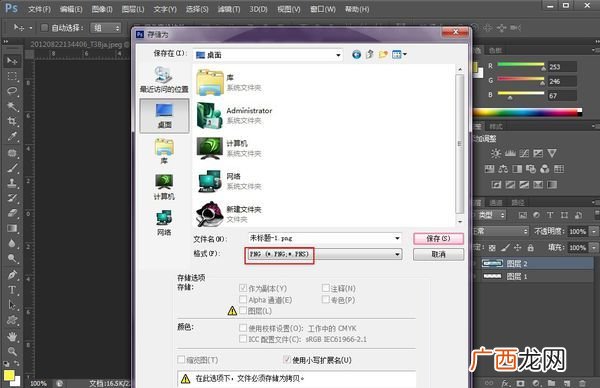Open the 图像(I) menu
Image resolution: width=600 pixels, height=388 pixels.
[x=102, y=9]
